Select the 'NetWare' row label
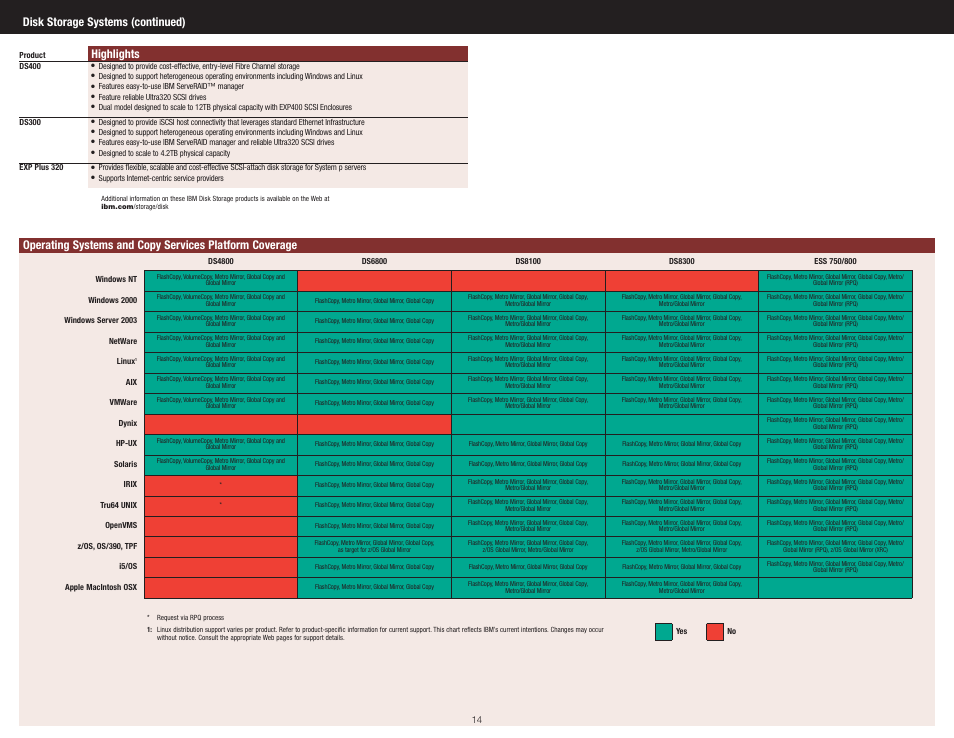 123,341
